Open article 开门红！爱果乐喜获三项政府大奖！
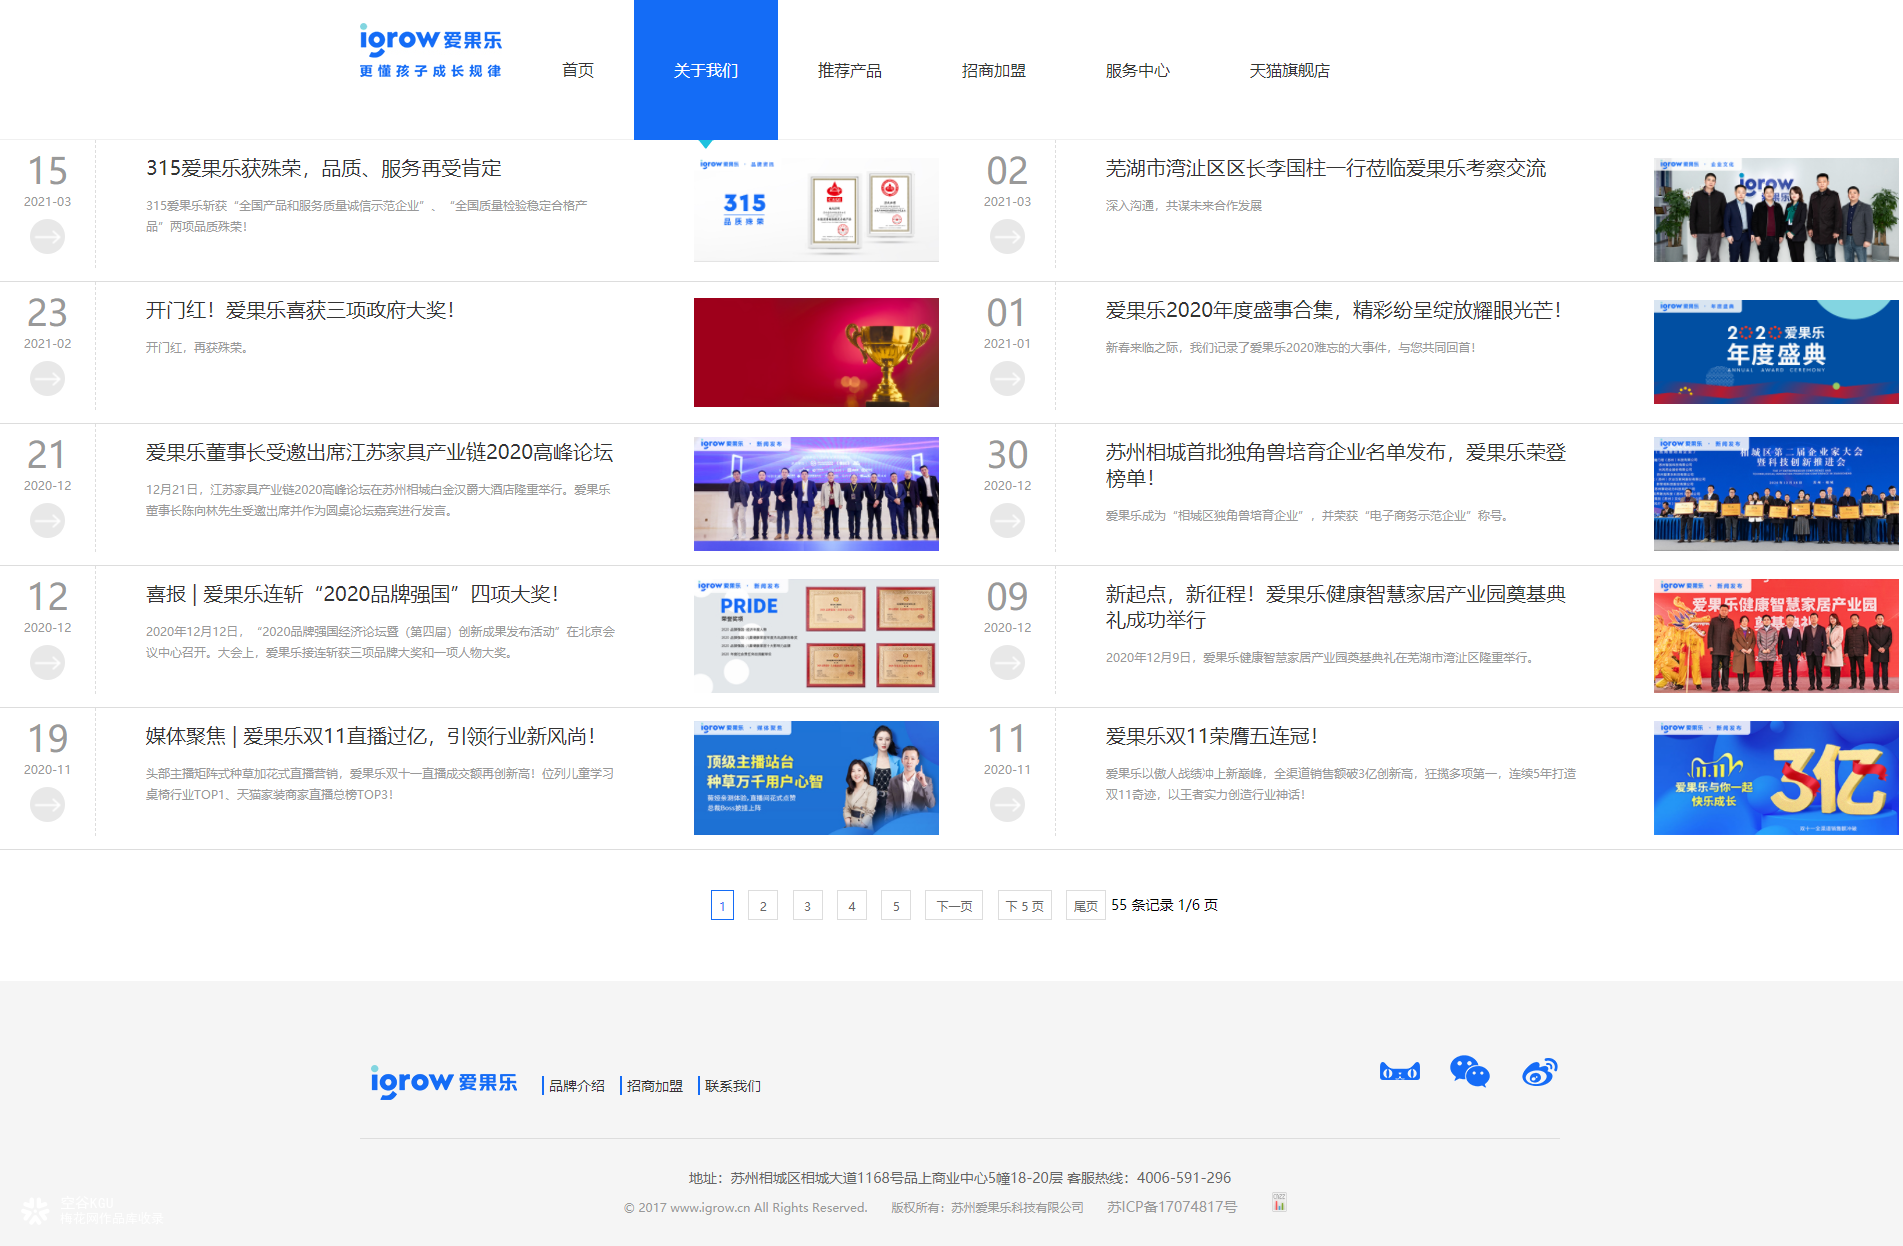 click(x=300, y=310)
